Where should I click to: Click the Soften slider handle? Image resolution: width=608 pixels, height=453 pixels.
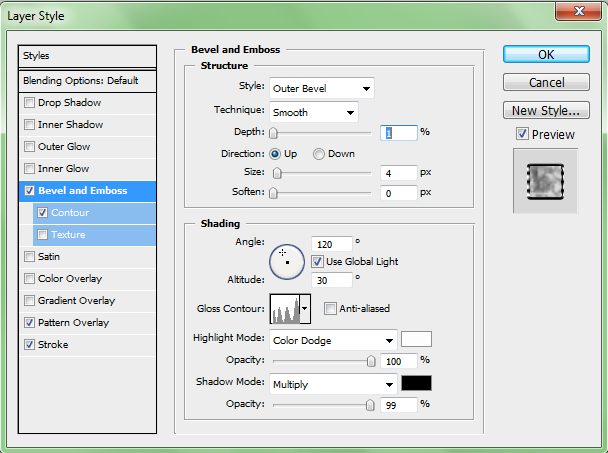point(273,193)
